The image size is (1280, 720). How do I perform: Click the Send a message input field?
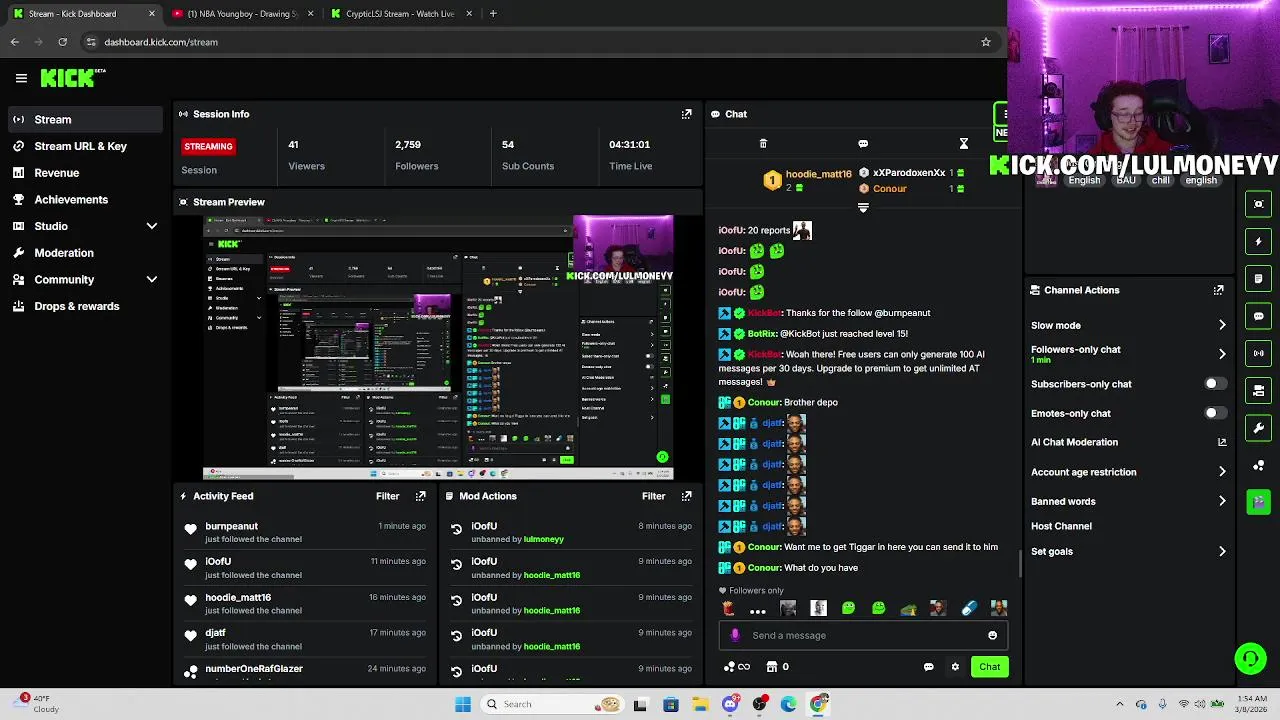[x=863, y=635]
